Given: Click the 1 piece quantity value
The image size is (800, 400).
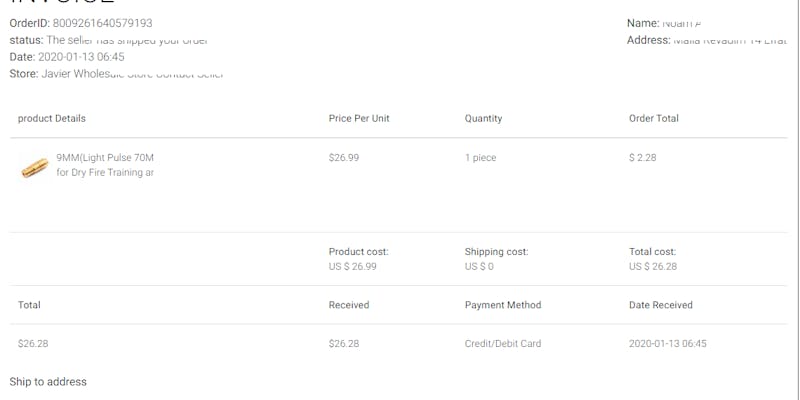Looking at the screenshot, I should click(x=480, y=157).
